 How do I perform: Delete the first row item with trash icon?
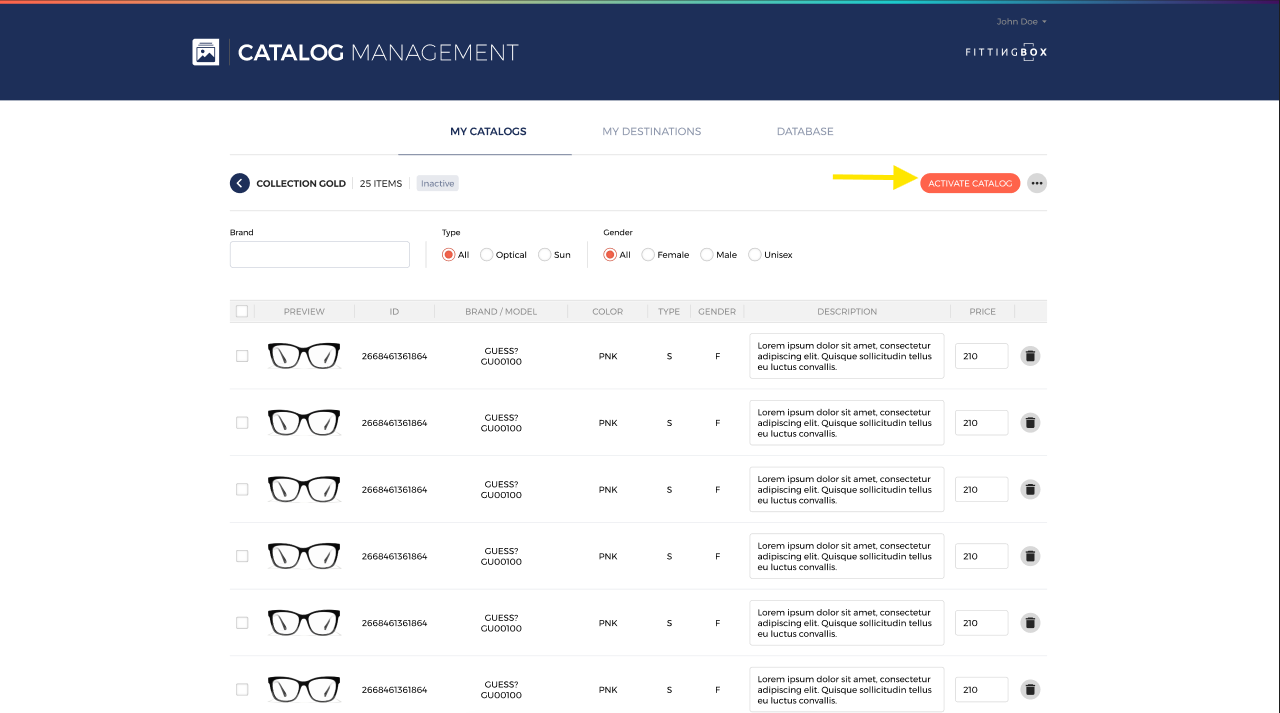click(1030, 356)
